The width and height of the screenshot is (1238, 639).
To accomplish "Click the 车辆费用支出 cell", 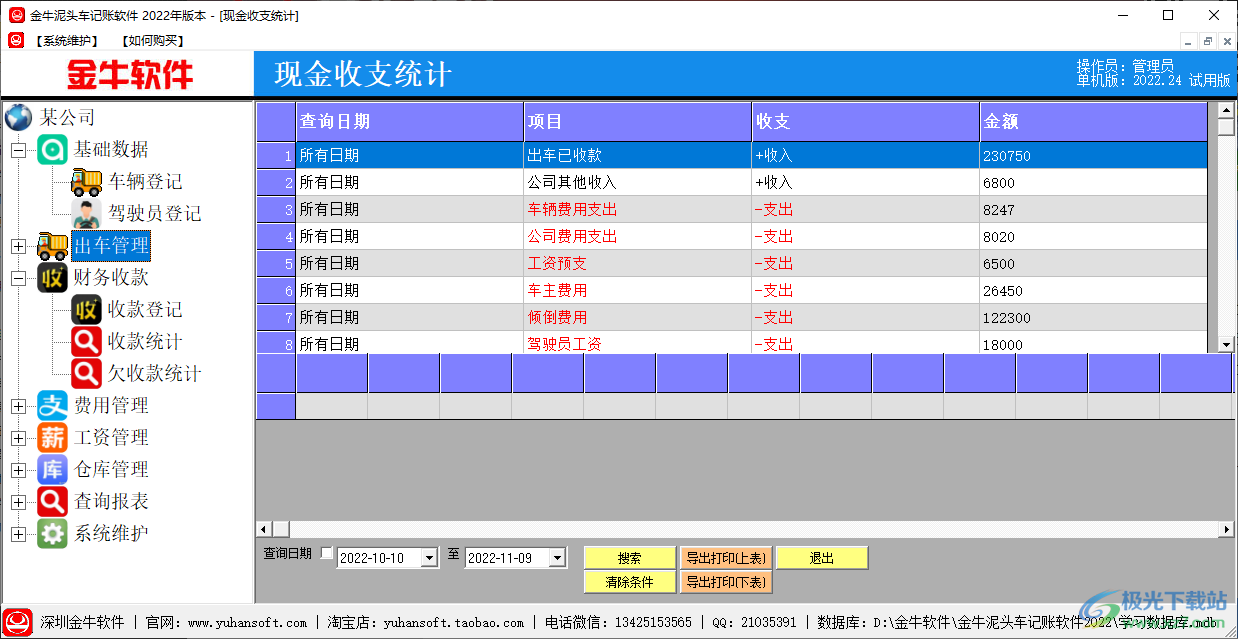I will tap(638, 210).
